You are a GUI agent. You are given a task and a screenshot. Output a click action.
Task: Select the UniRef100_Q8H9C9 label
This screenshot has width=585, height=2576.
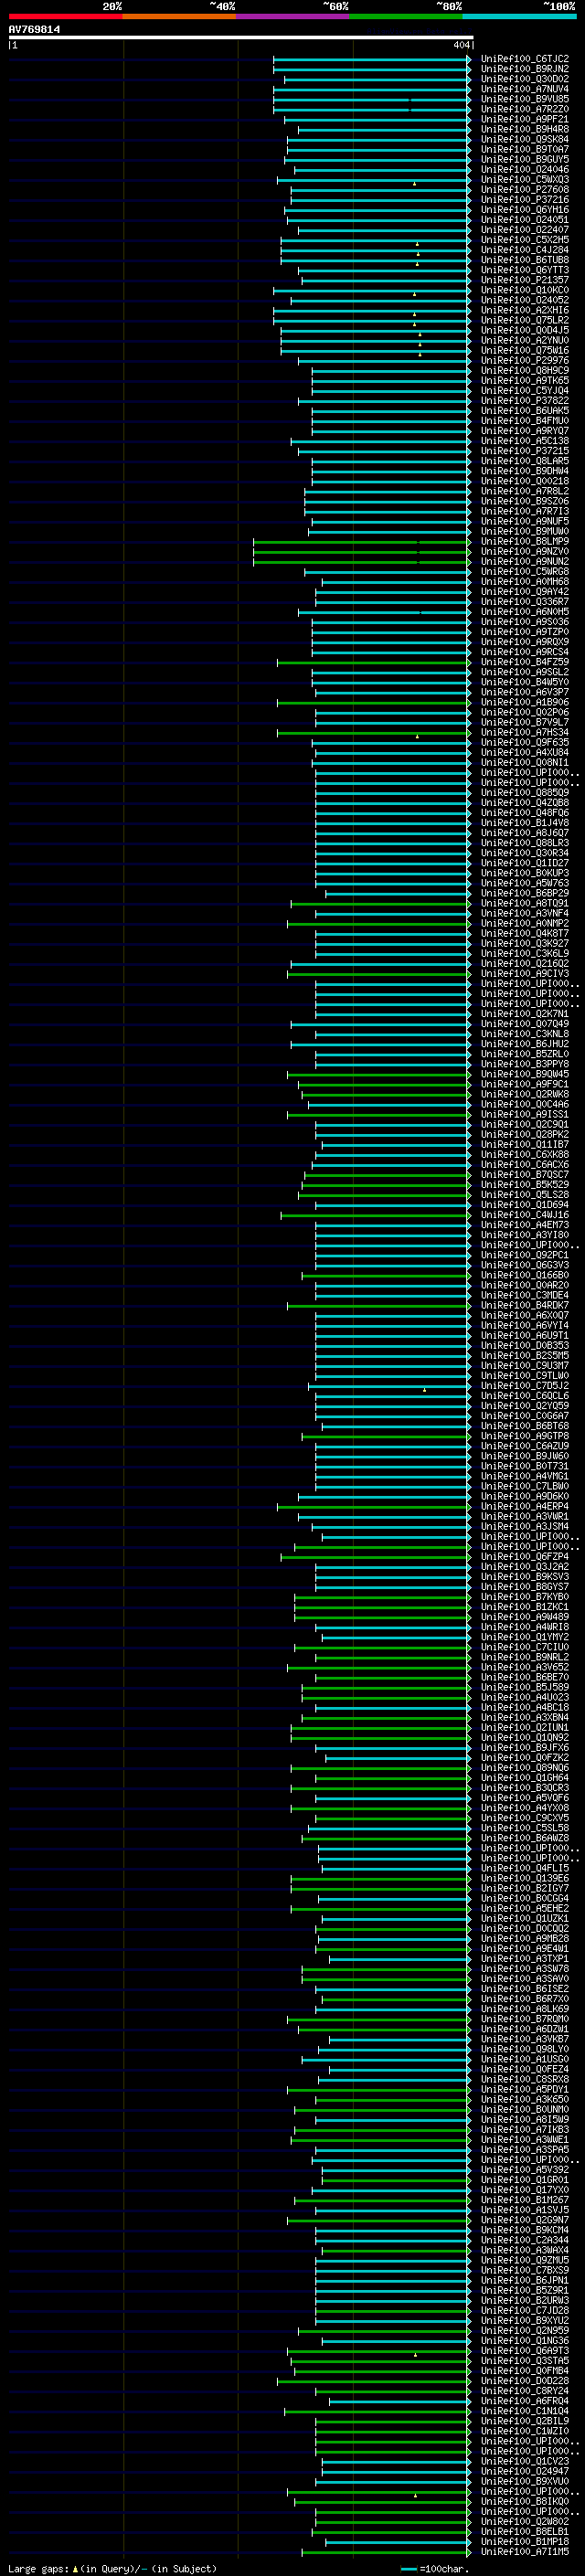click(524, 370)
